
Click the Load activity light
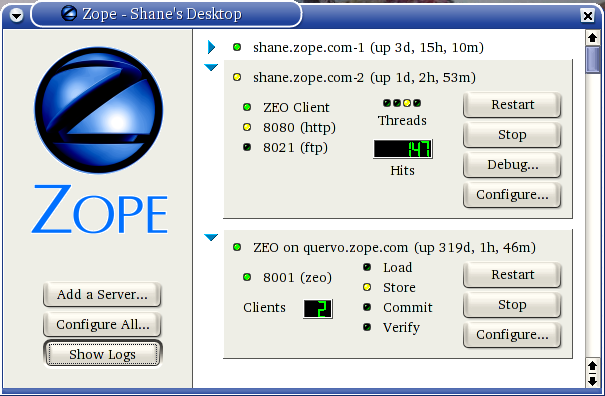click(367, 267)
